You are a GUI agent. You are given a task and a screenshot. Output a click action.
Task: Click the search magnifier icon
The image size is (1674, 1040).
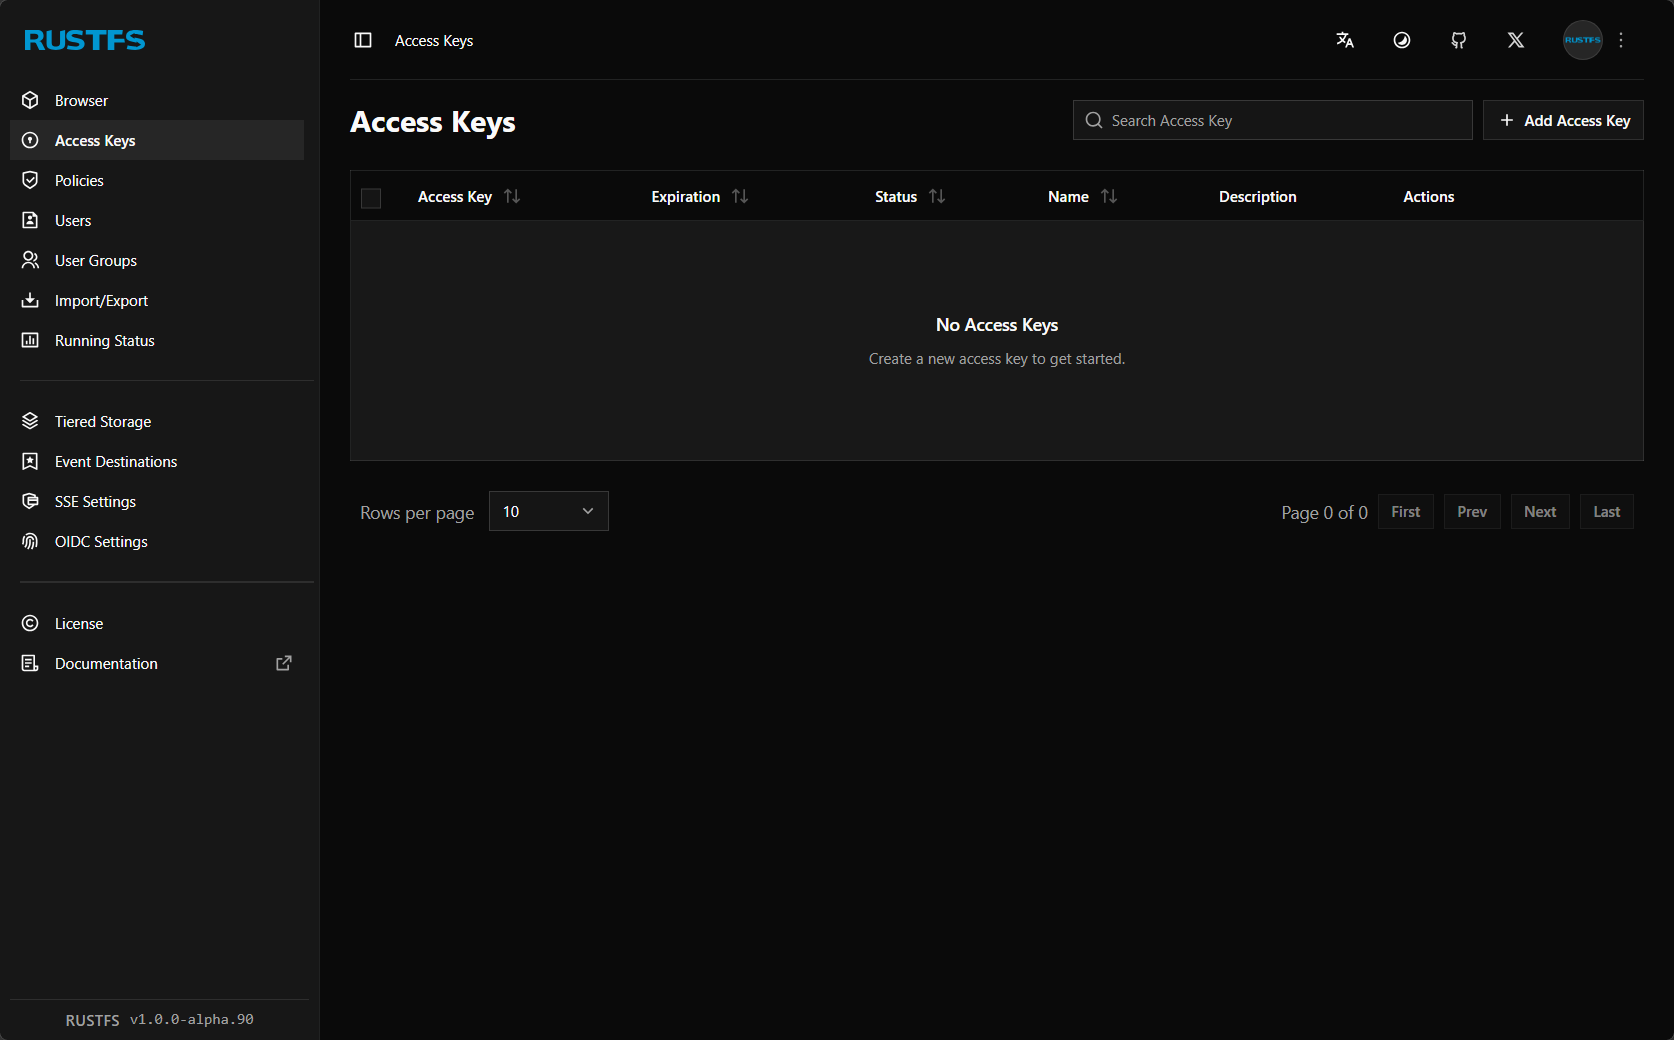1094,120
